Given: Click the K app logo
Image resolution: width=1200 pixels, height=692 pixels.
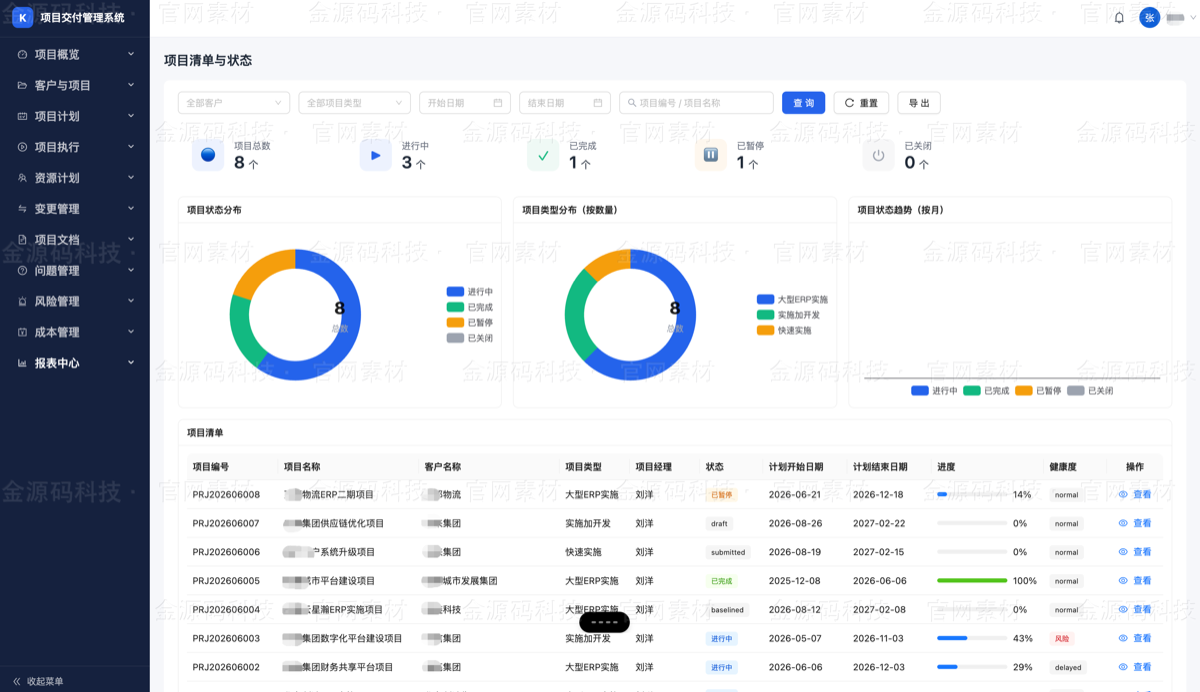Looking at the screenshot, I should click(x=22, y=18).
